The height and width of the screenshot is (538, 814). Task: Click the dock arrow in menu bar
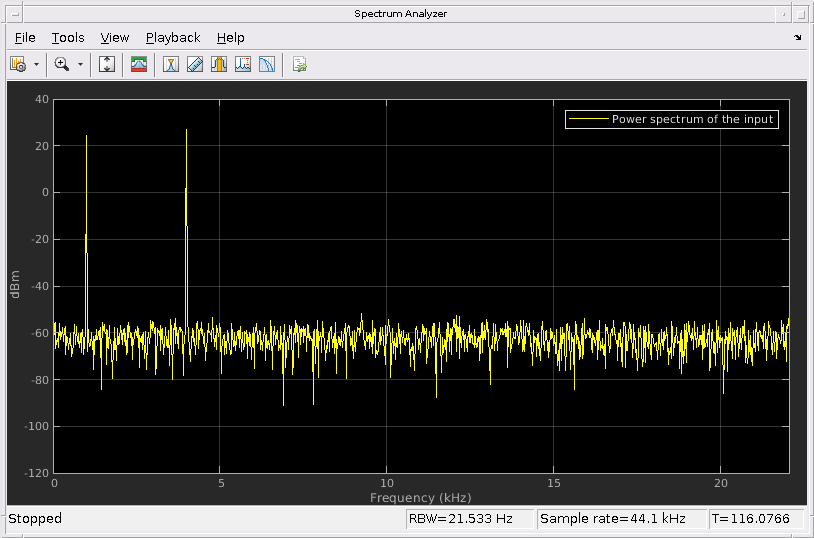point(797,38)
